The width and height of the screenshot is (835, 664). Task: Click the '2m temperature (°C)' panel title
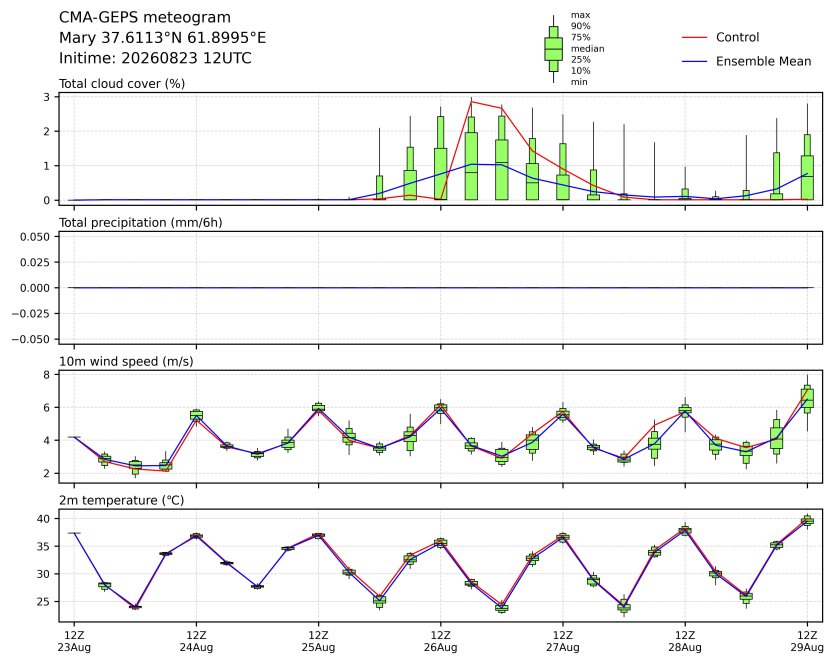click(121, 501)
